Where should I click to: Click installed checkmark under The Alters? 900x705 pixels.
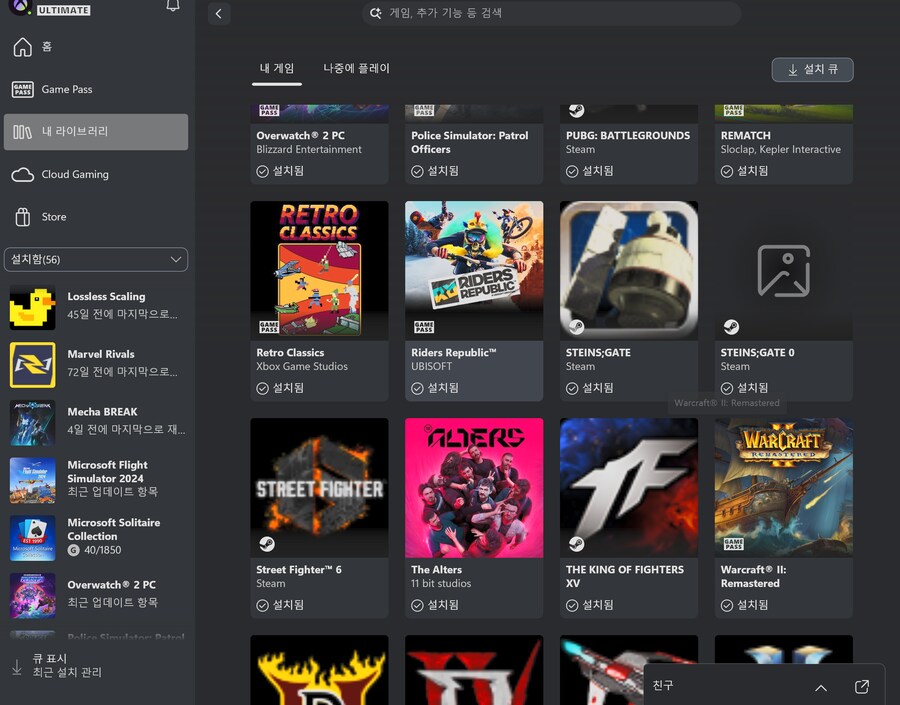[417, 606]
